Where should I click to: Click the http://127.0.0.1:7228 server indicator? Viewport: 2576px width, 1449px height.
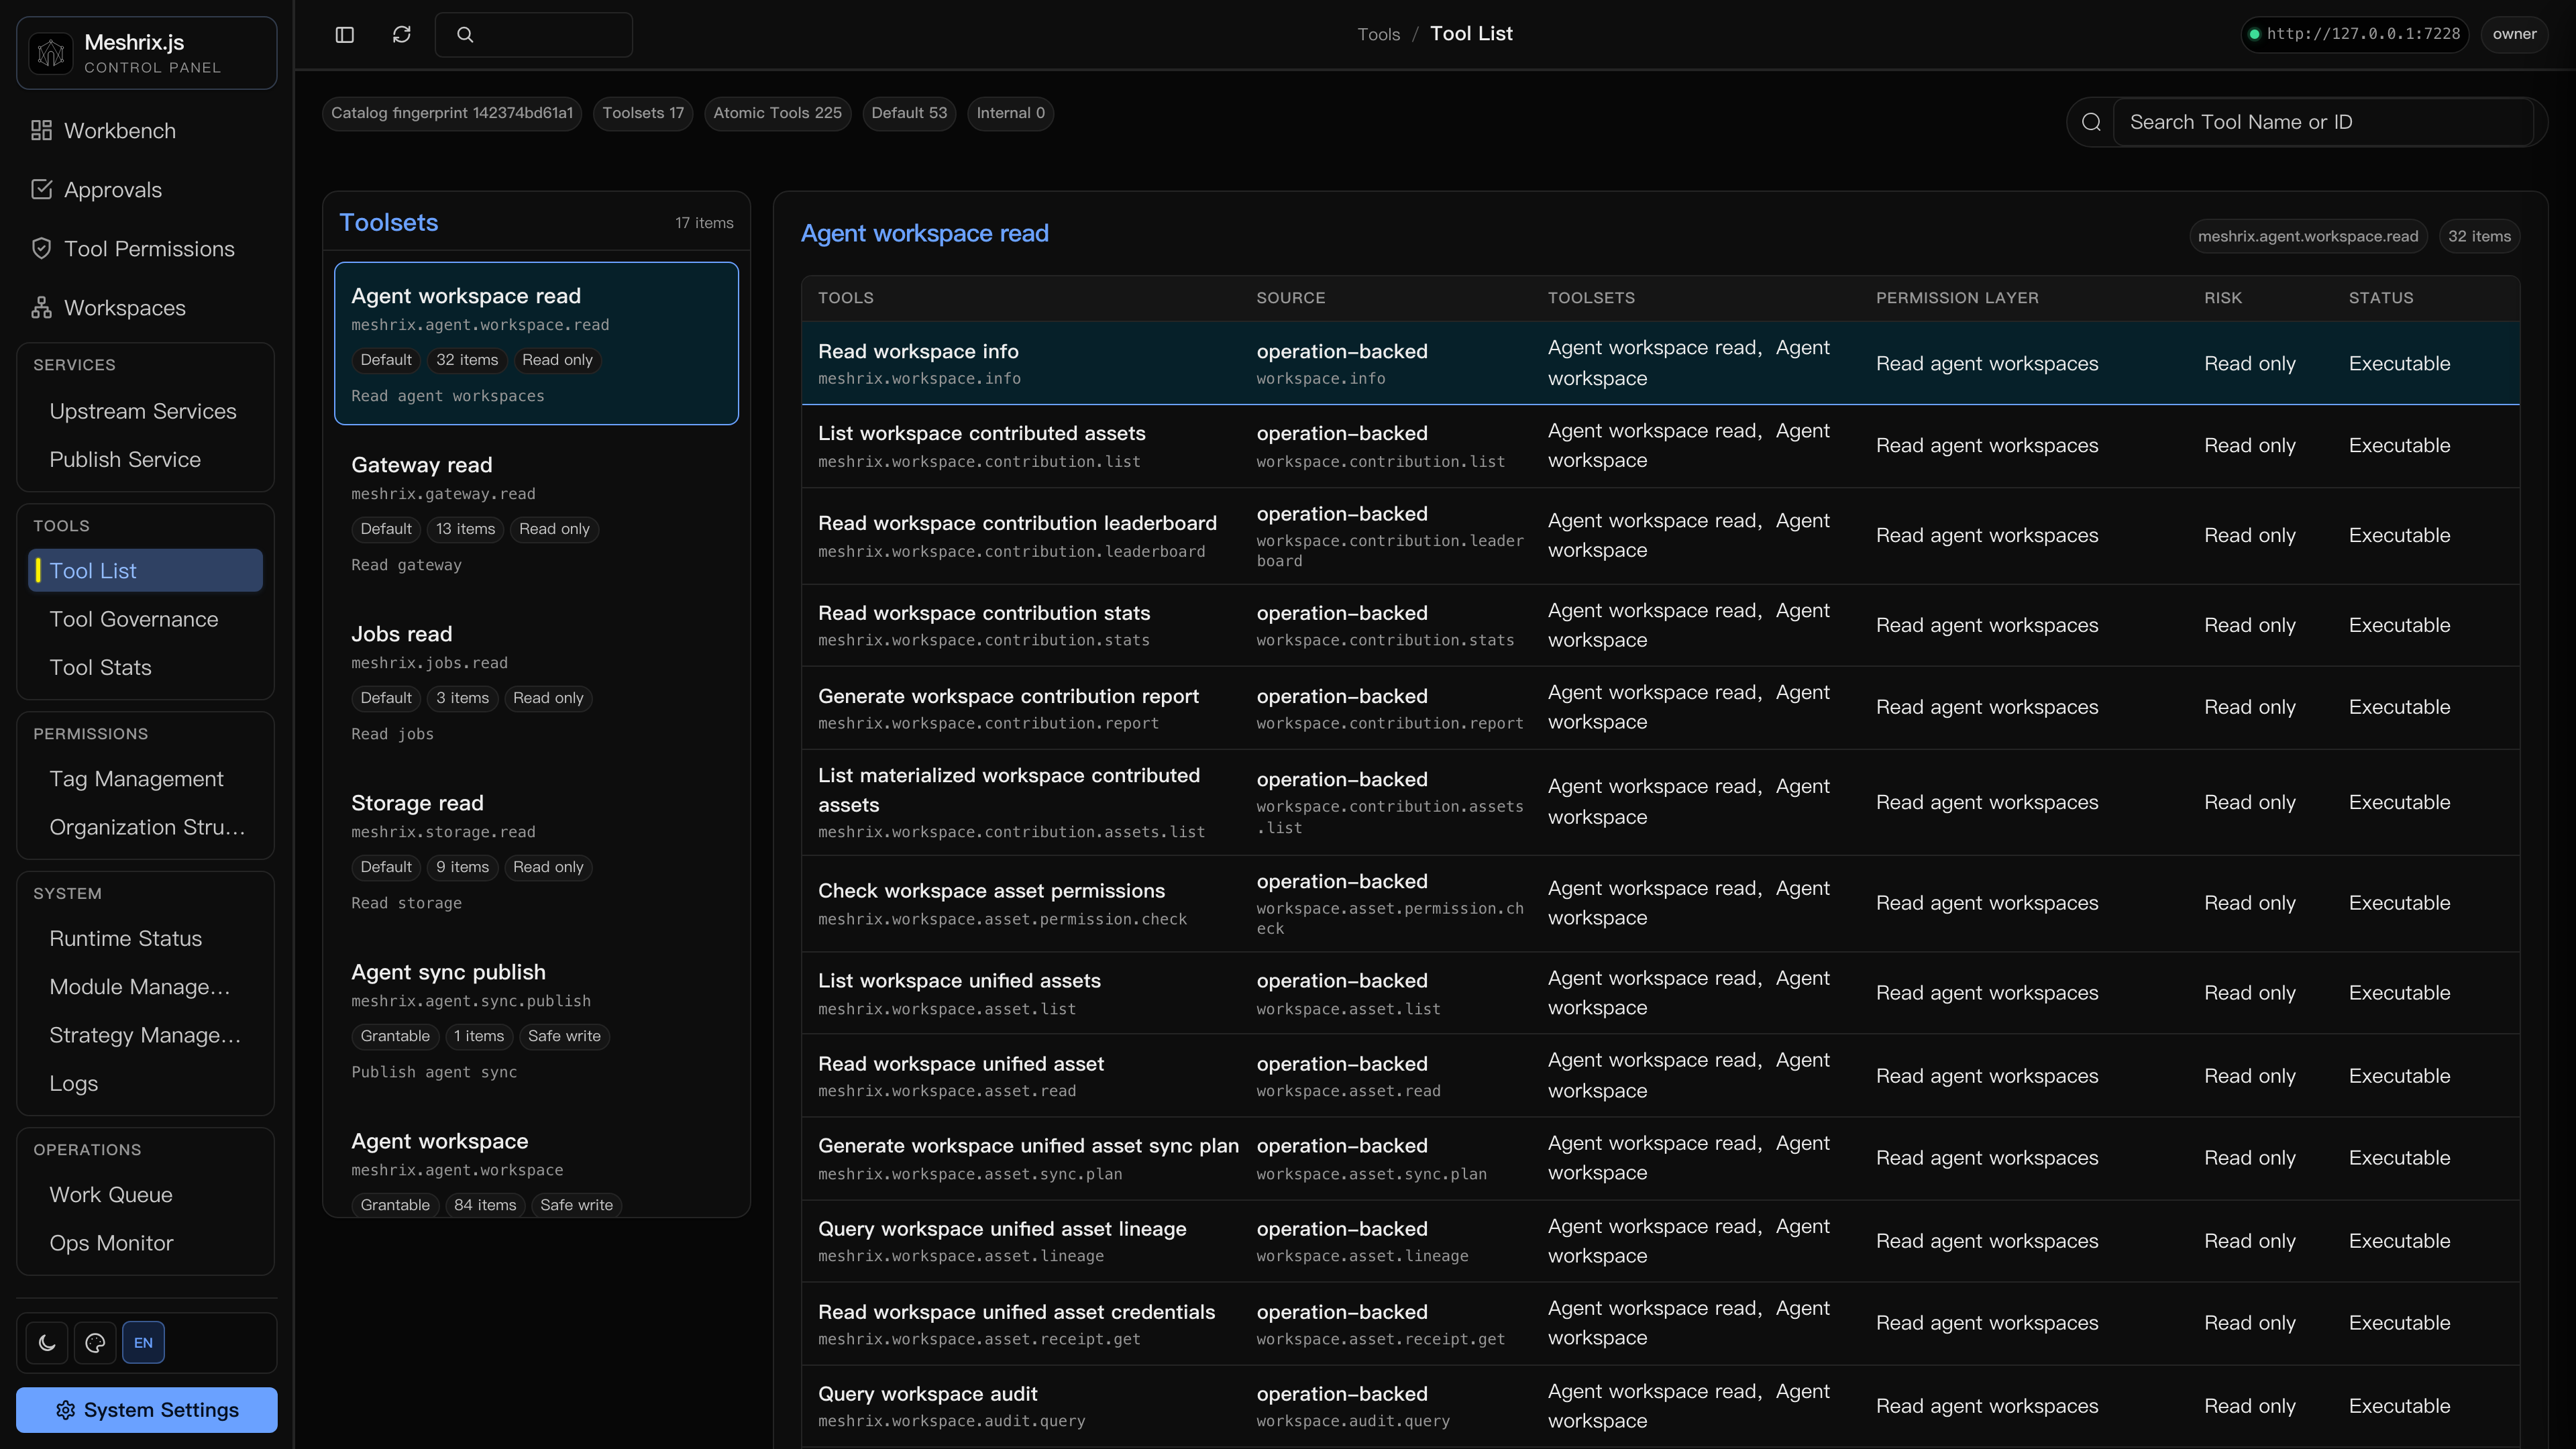coord(2355,35)
